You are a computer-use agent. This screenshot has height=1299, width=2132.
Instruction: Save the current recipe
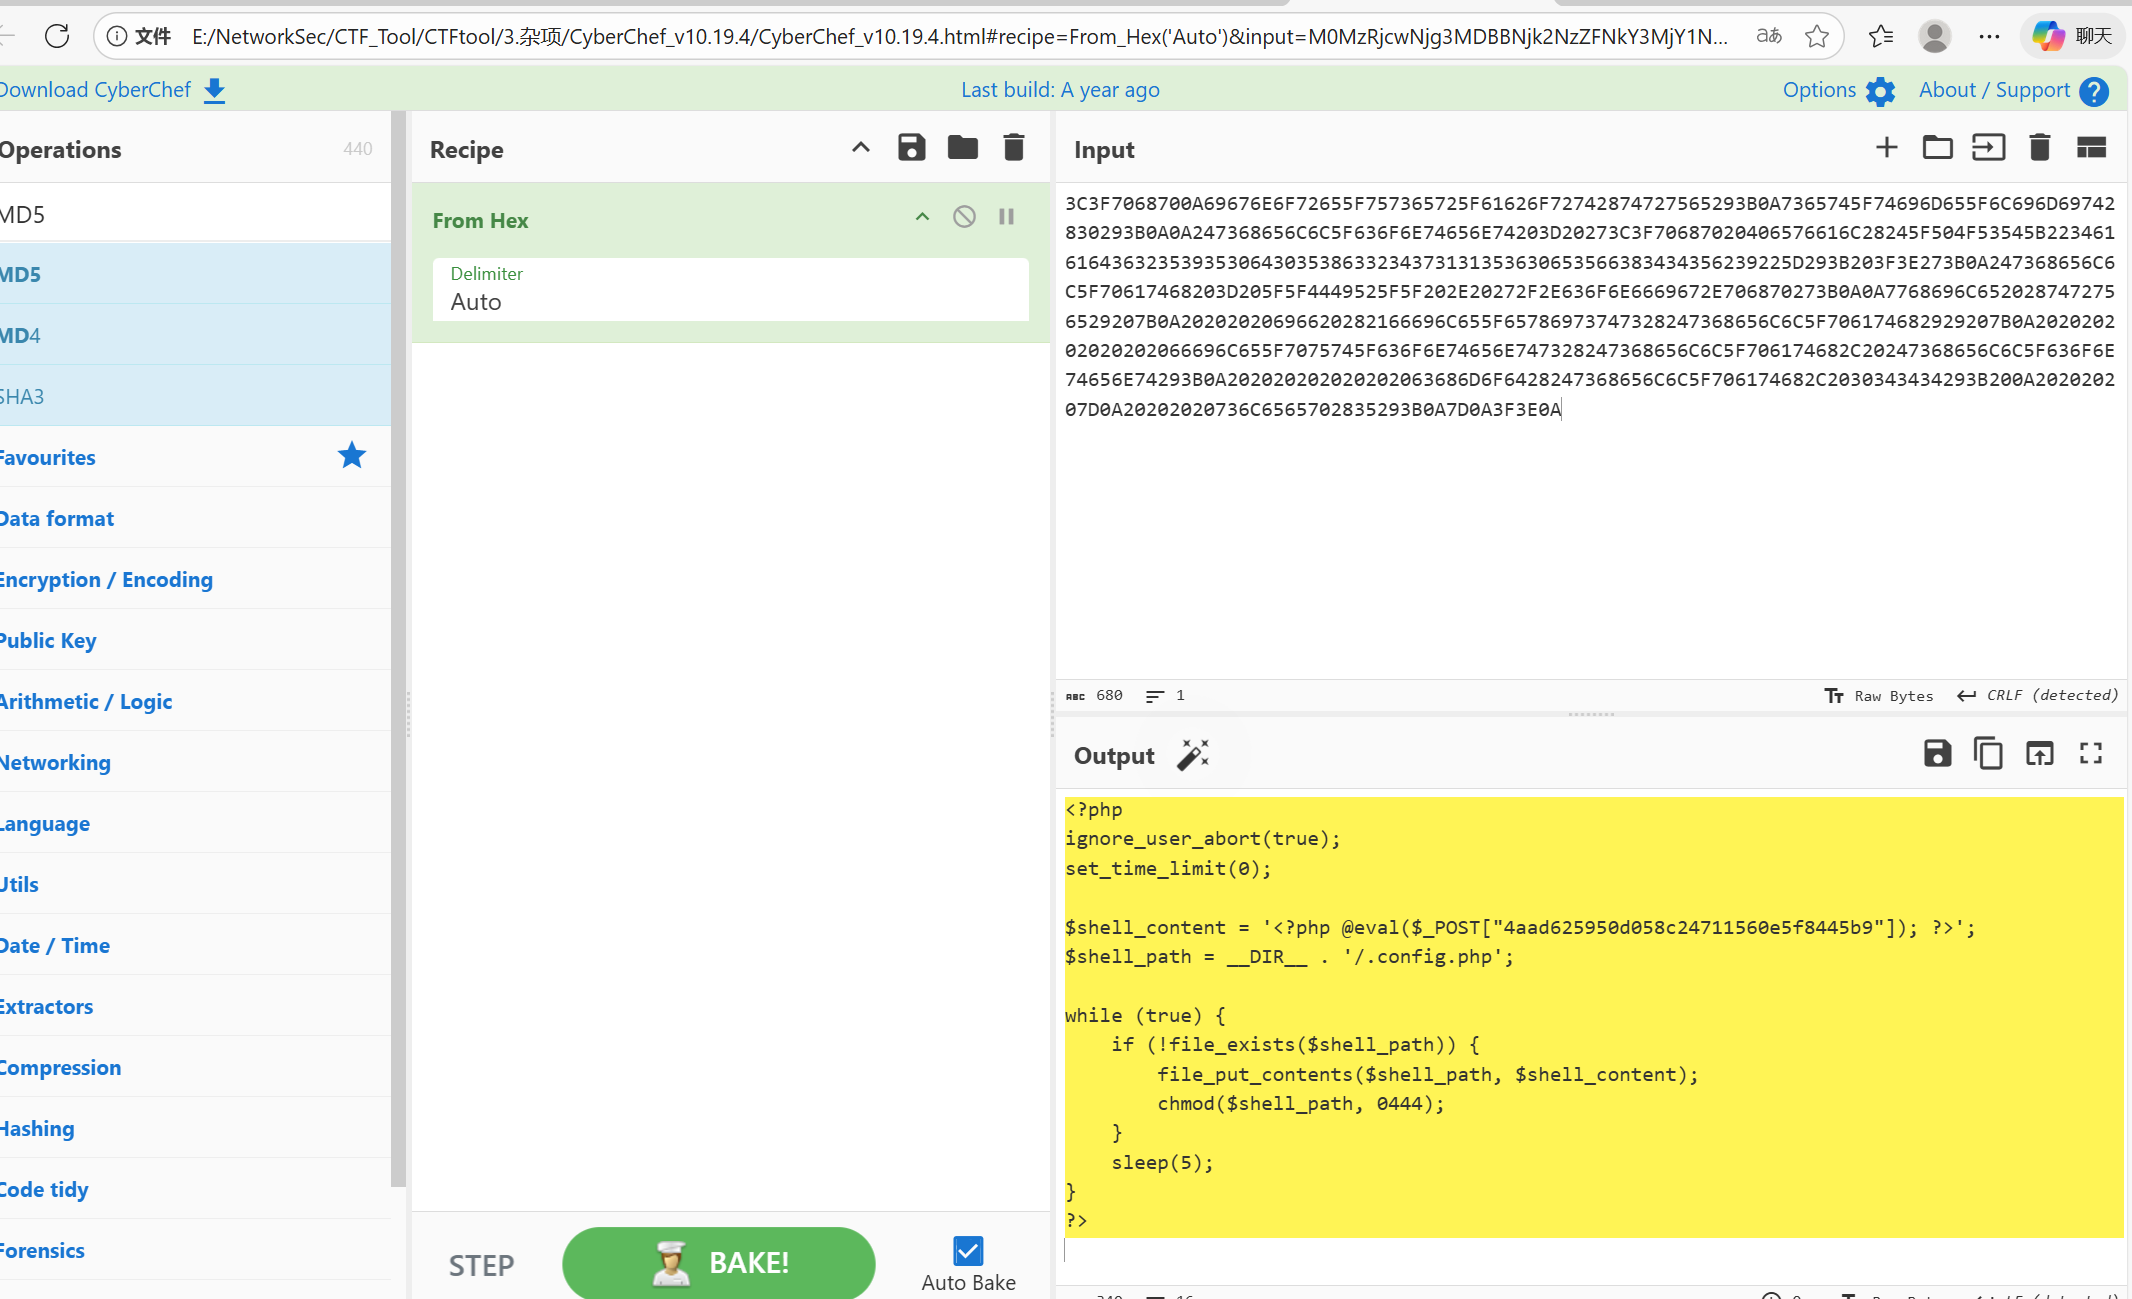click(x=911, y=148)
